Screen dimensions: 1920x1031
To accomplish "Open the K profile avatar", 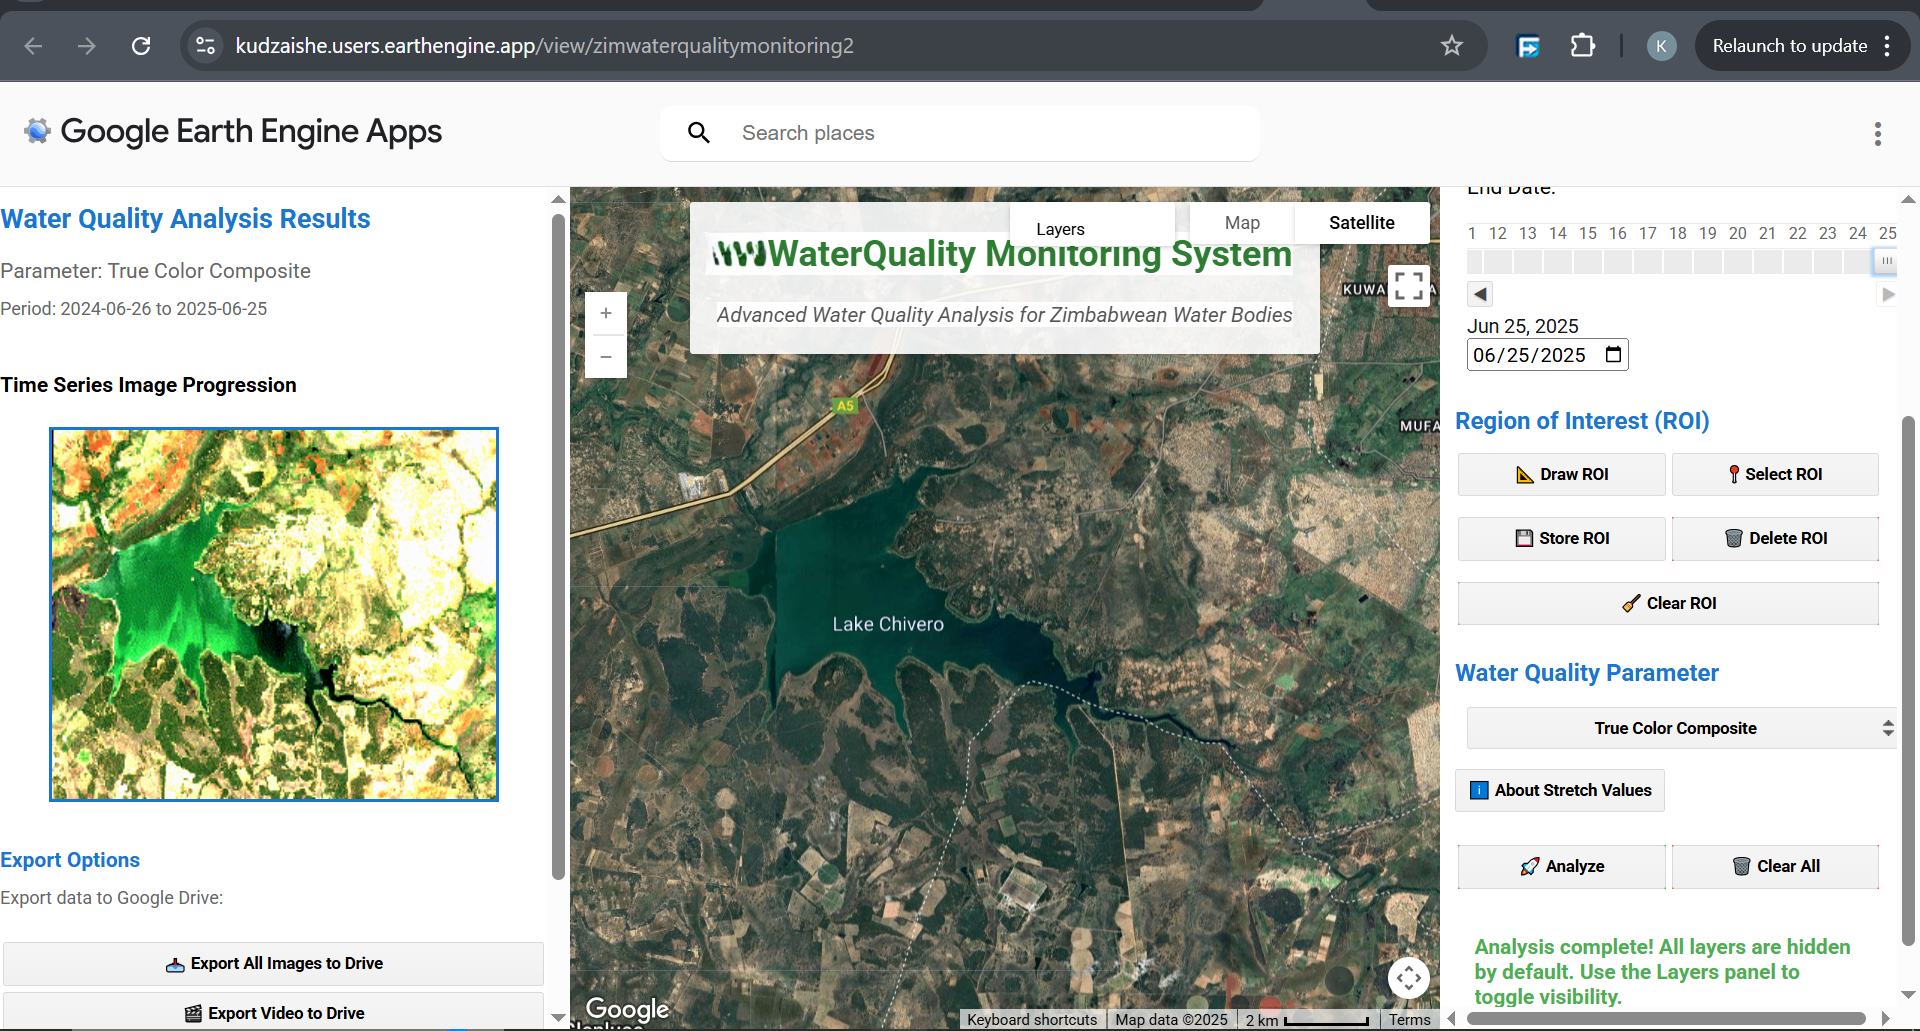I will [1661, 46].
